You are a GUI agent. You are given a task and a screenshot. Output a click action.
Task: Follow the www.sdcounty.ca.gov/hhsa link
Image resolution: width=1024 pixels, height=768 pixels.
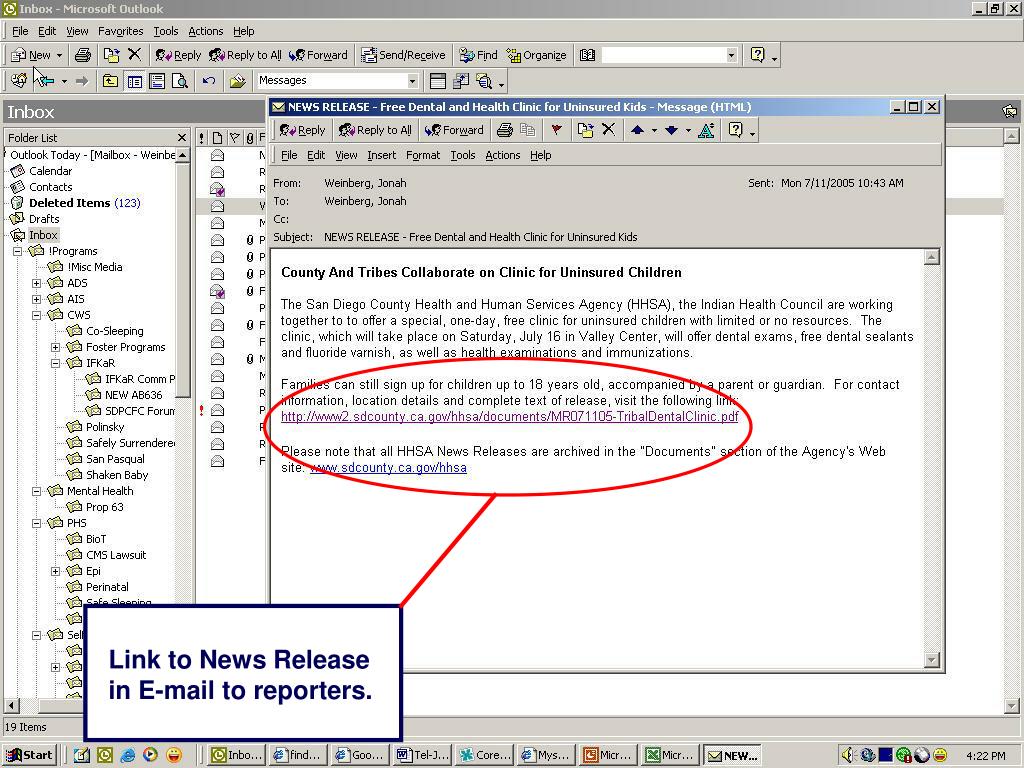coord(388,468)
